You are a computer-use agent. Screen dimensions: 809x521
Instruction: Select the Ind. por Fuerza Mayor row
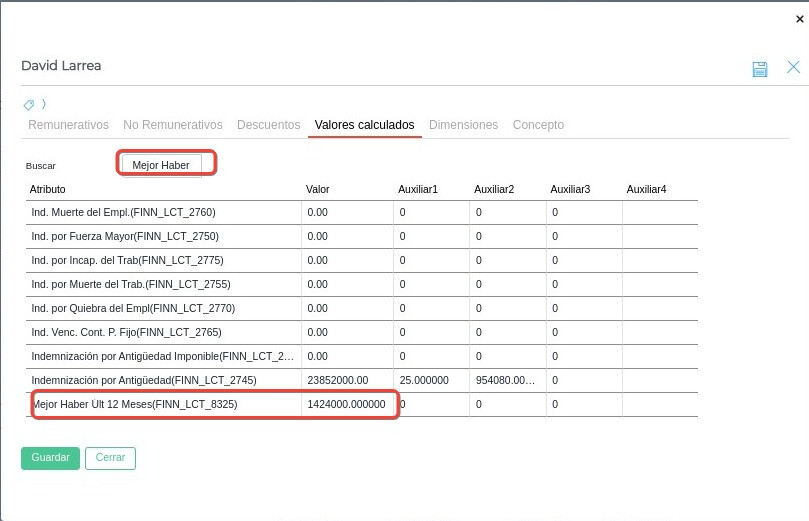tap(125, 236)
